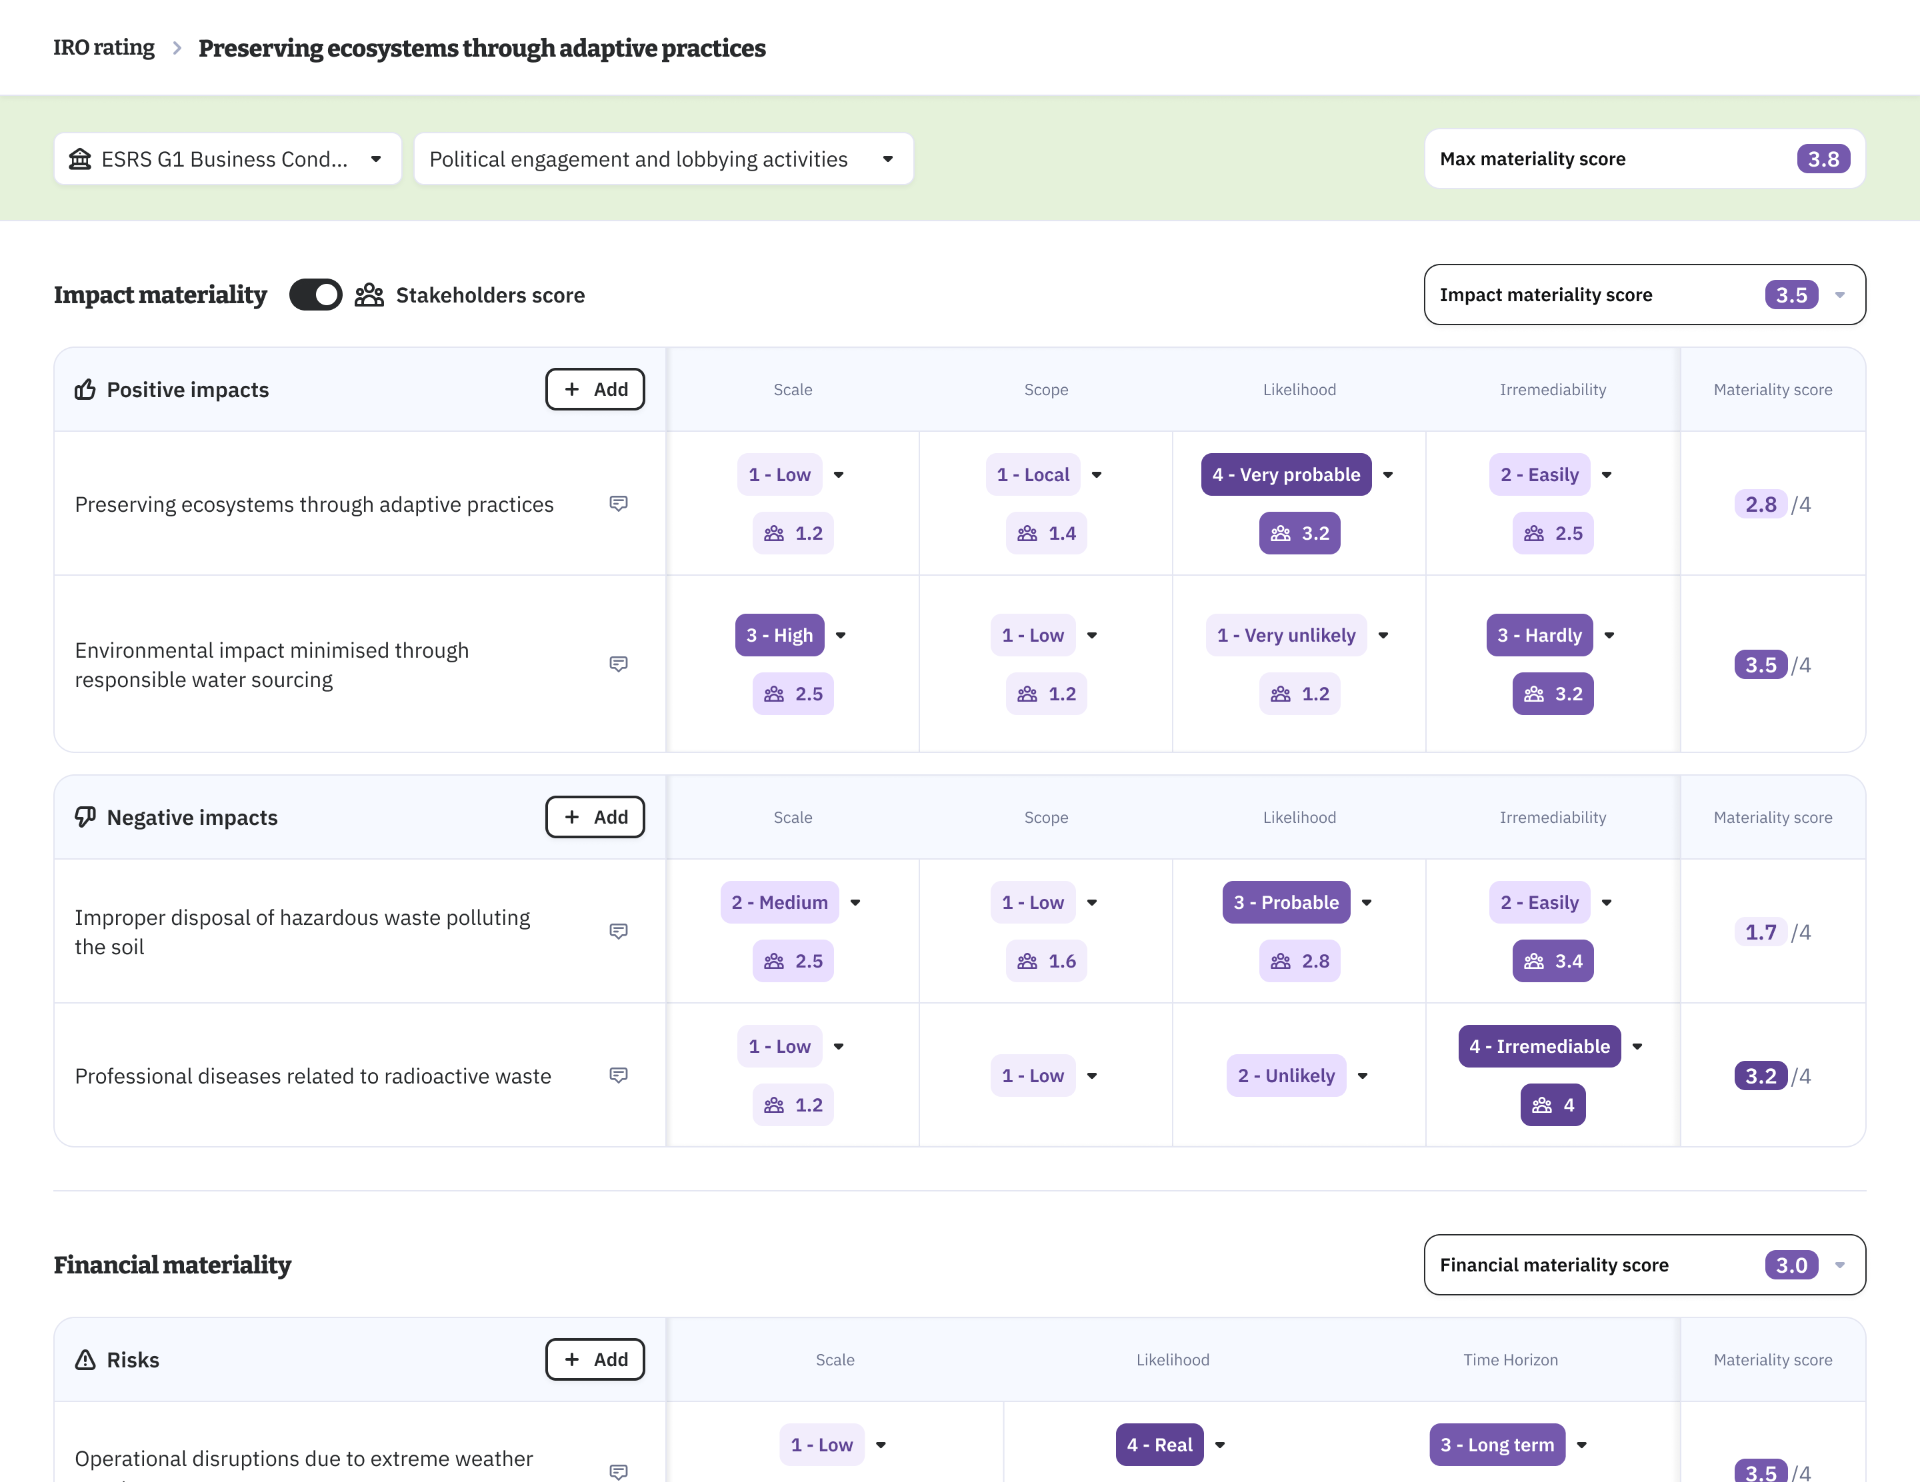Open comment icon for radioactive waste row

pyautogui.click(x=618, y=1075)
